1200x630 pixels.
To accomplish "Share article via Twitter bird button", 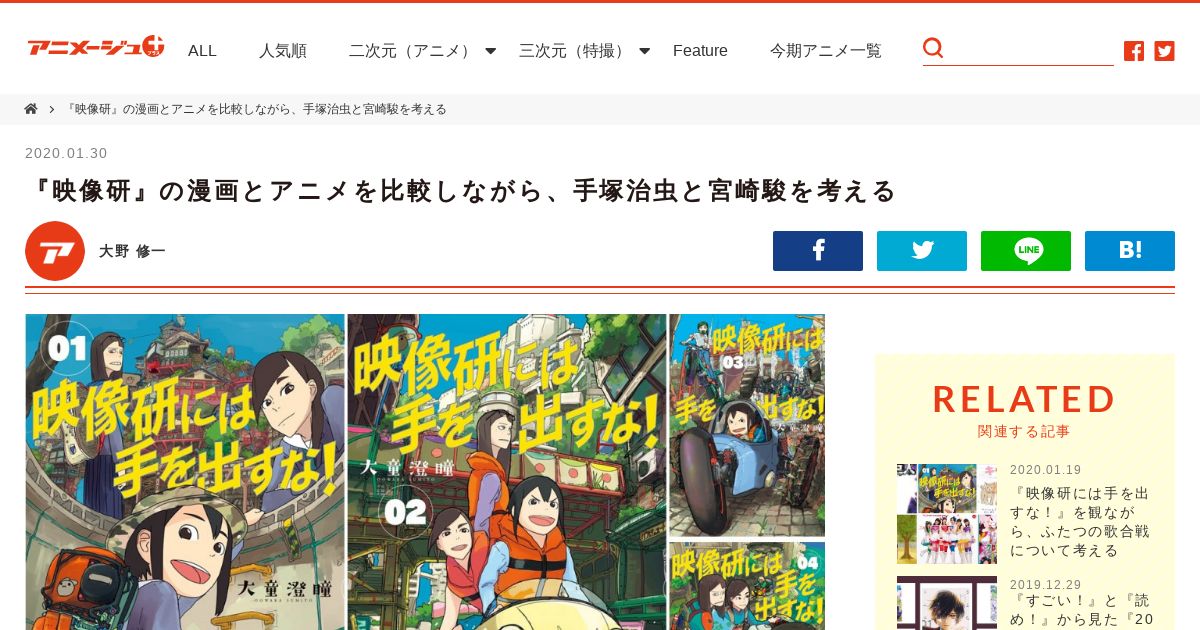I will coord(922,251).
